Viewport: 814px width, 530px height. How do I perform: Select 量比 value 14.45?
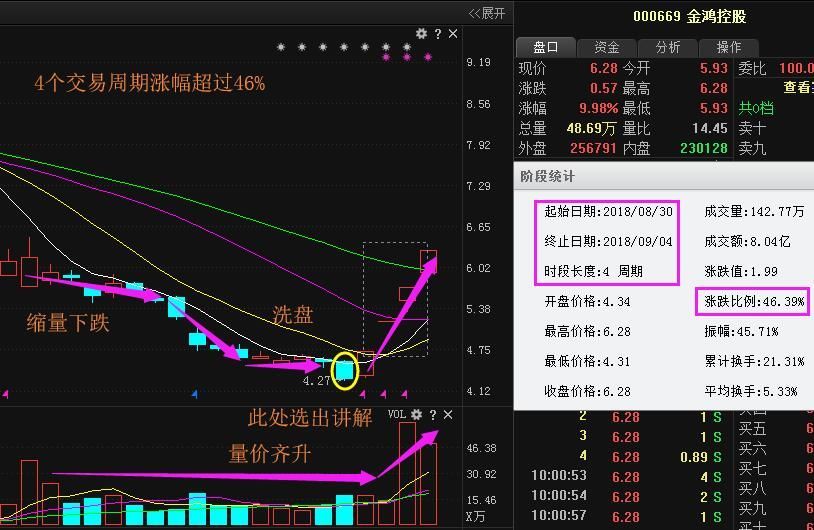coord(710,128)
